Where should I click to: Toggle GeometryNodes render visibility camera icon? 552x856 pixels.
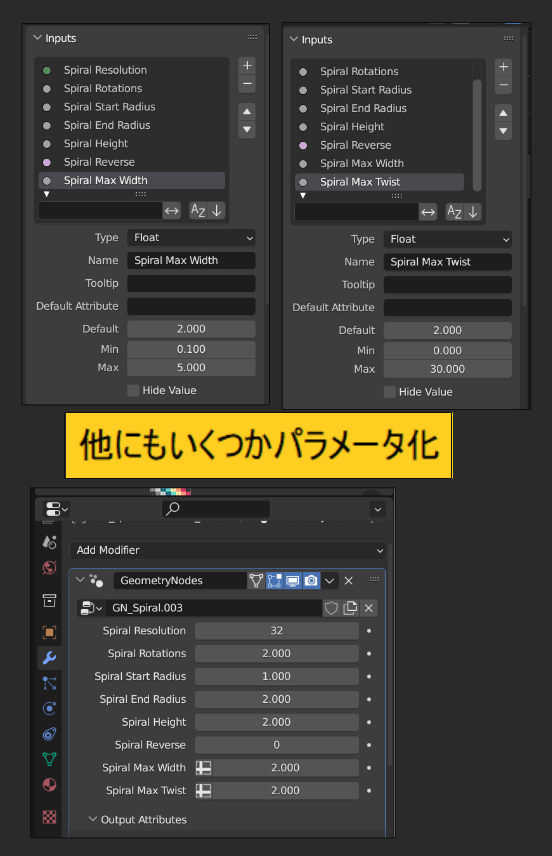(x=311, y=580)
